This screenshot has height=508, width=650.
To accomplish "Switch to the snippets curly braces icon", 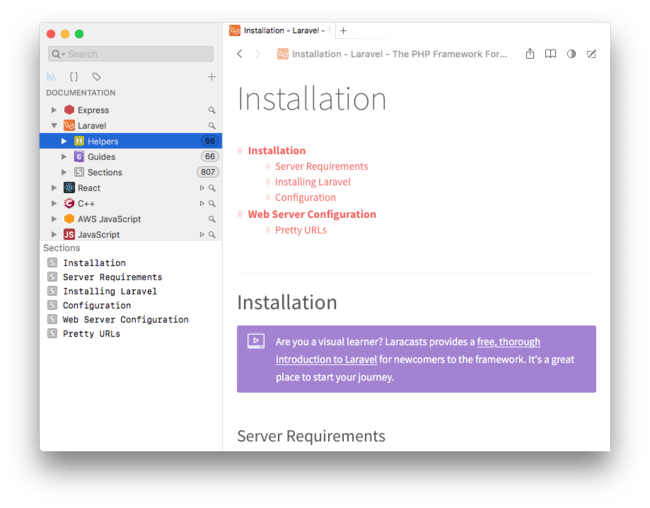I will [74, 77].
